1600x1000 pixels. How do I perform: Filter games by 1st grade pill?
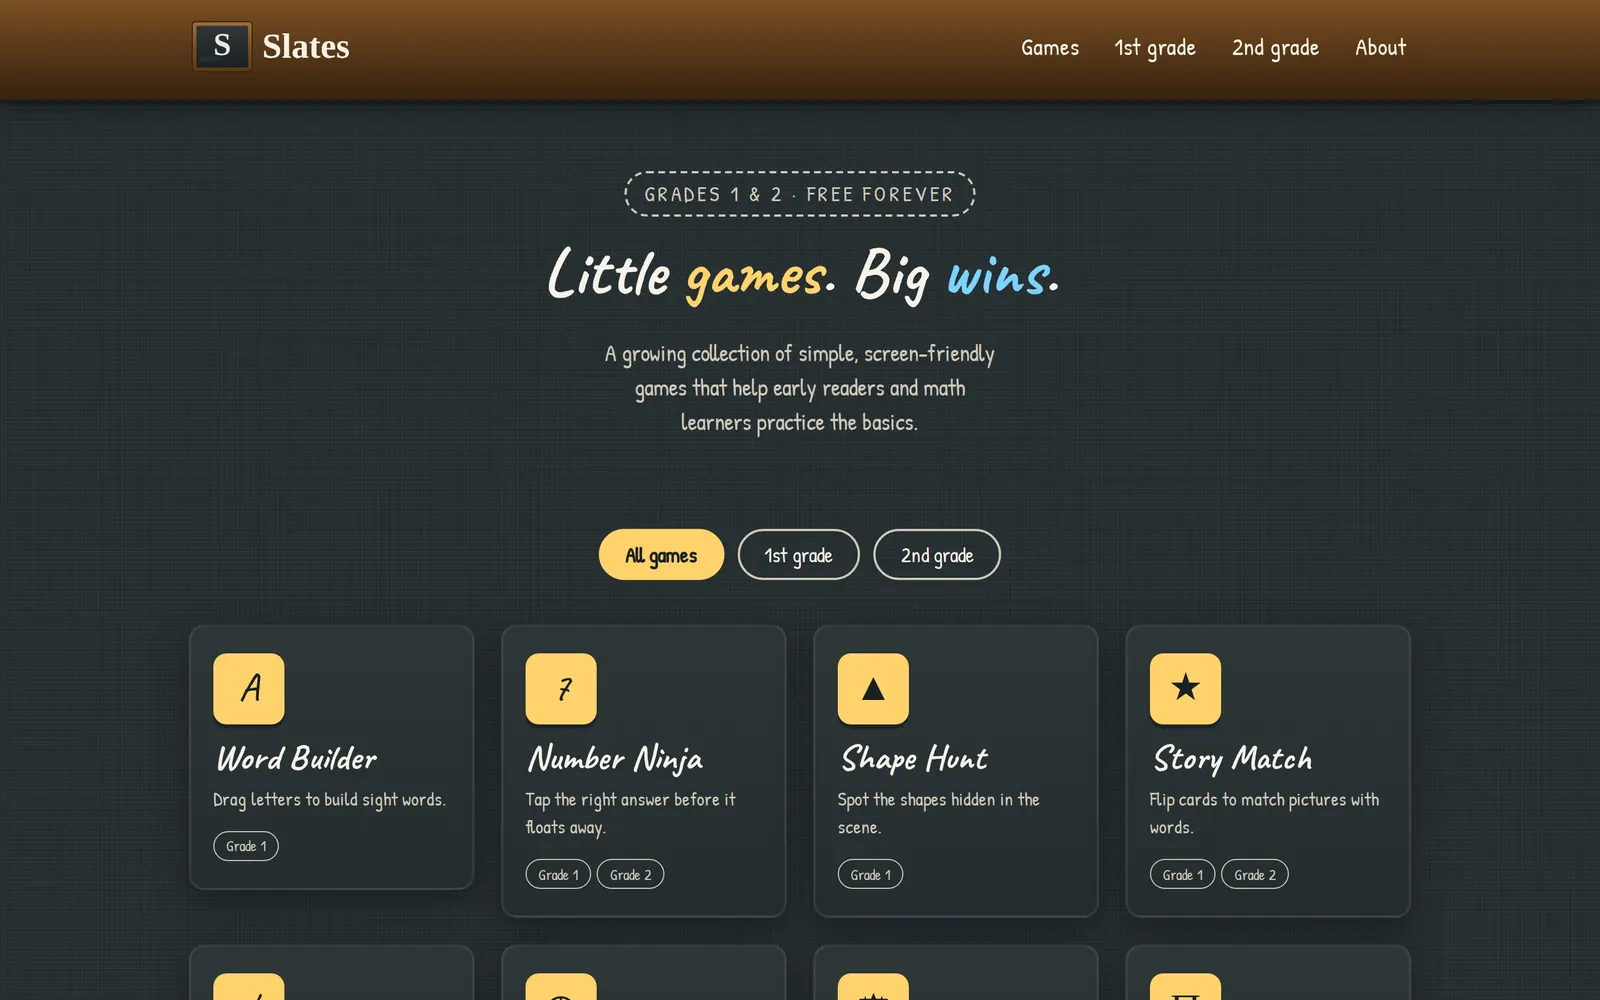pos(798,555)
